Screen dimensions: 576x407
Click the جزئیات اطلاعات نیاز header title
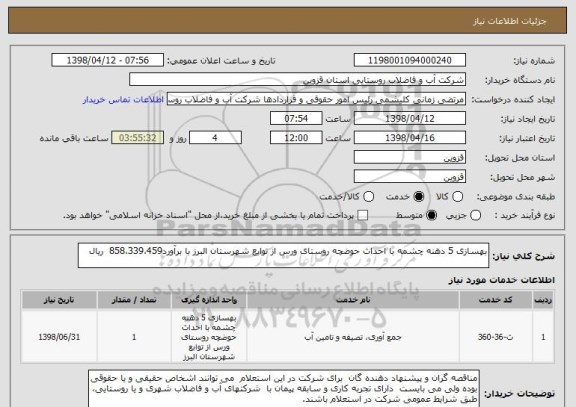(x=510, y=21)
